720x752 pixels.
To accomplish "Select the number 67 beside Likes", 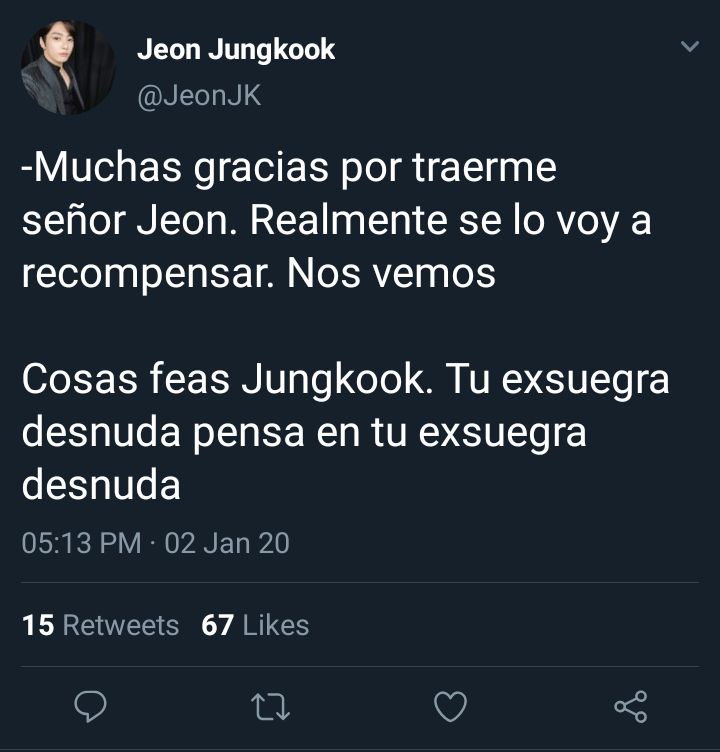I will pos(217,625).
